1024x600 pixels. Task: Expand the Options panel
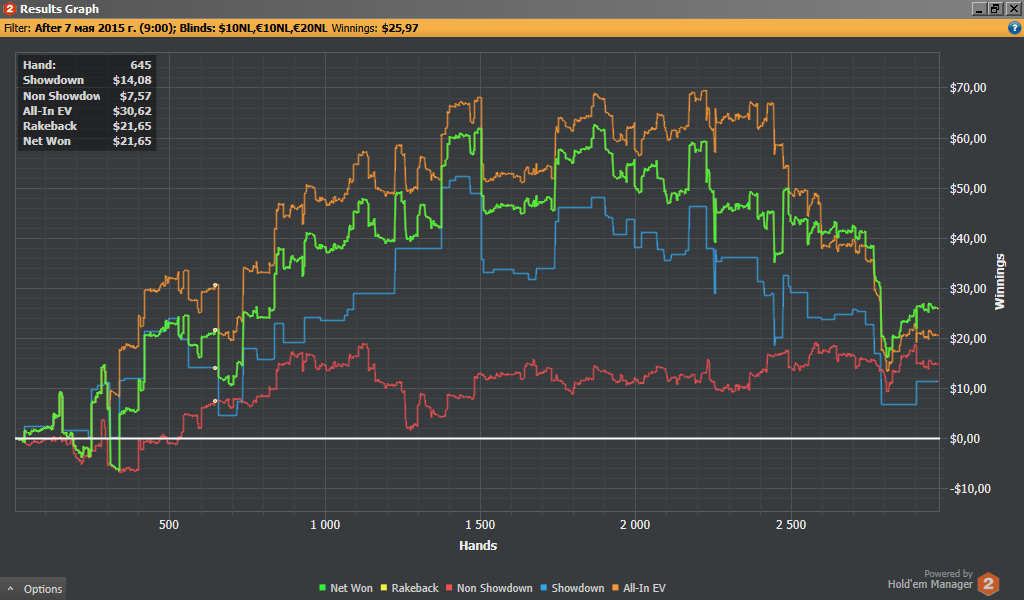click(x=33, y=588)
